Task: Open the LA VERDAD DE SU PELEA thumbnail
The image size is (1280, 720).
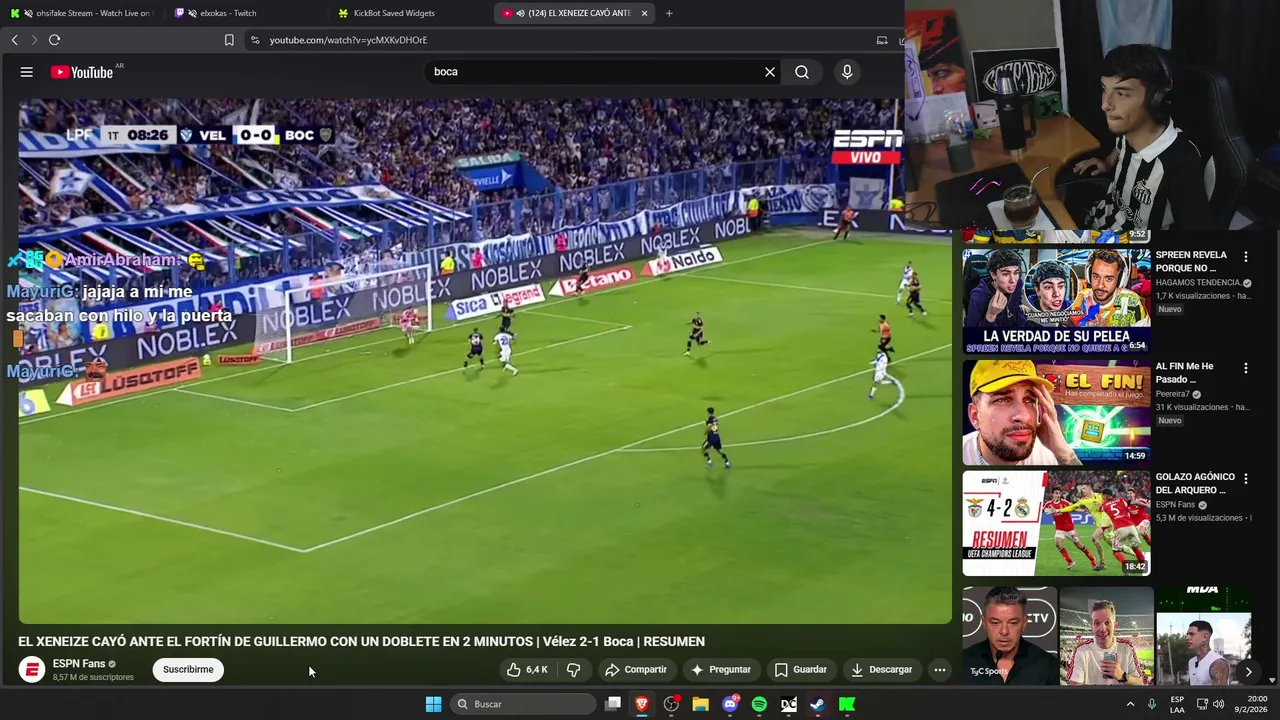Action: [1056, 301]
